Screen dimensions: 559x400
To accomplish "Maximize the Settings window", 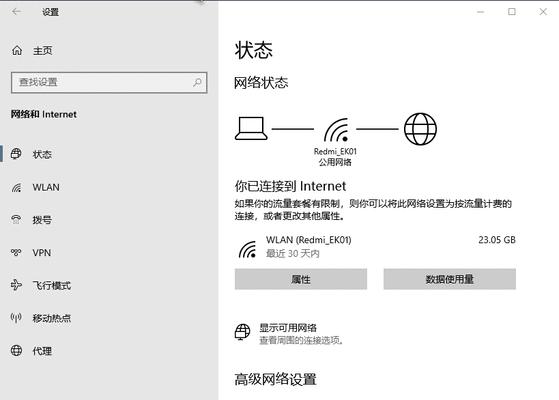I will (x=512, y=12).
